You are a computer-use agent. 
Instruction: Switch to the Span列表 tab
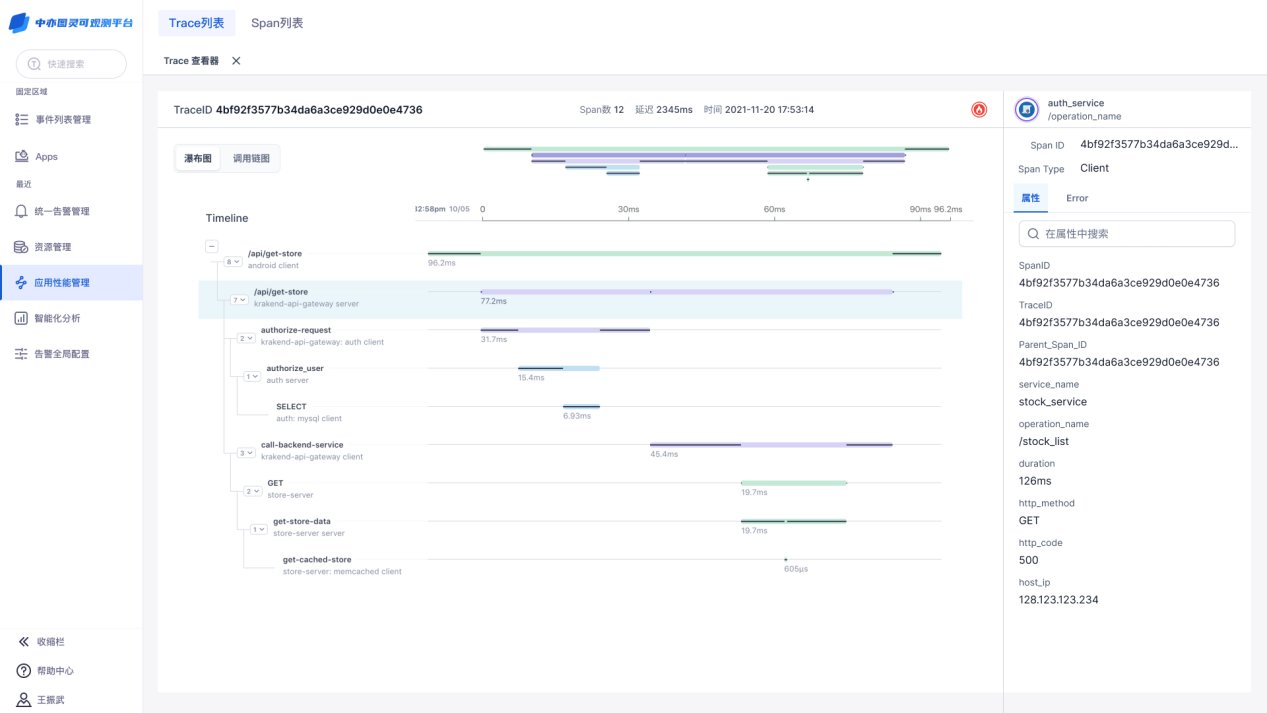coord(277,23)
